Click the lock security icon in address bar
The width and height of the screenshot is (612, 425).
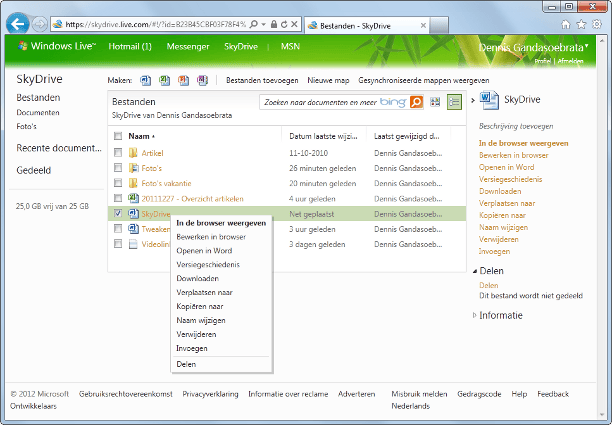click(x=274, y=25)
